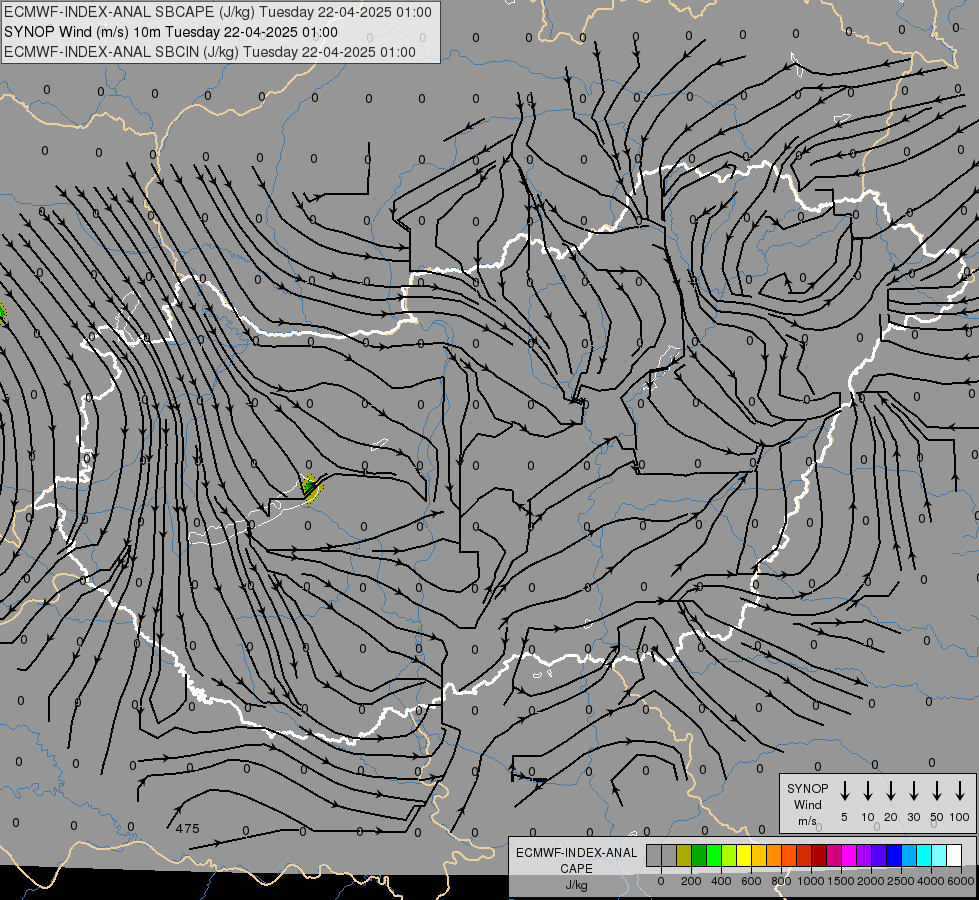Pick the yellow-green CAPE legend swatch
The image size is (979, 900).
(729, 855)
